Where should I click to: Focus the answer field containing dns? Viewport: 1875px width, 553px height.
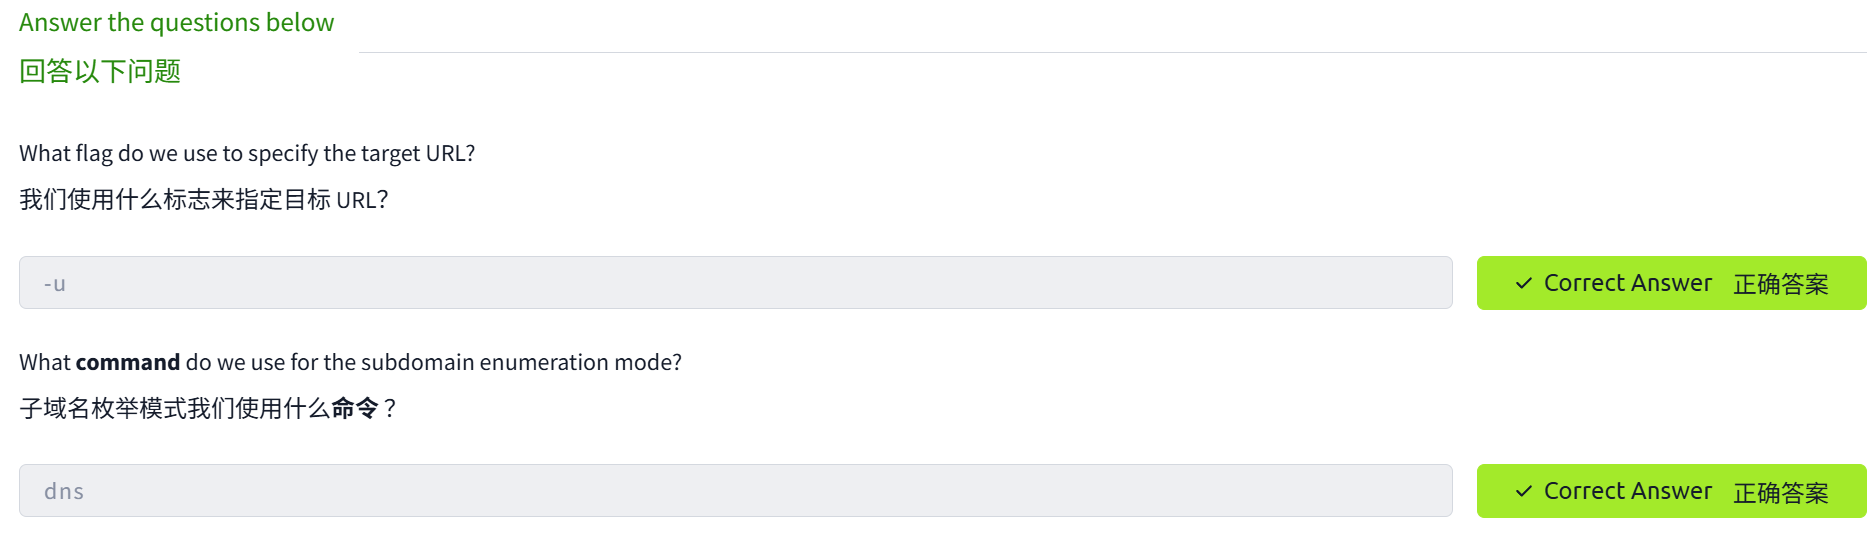[735, 491]
